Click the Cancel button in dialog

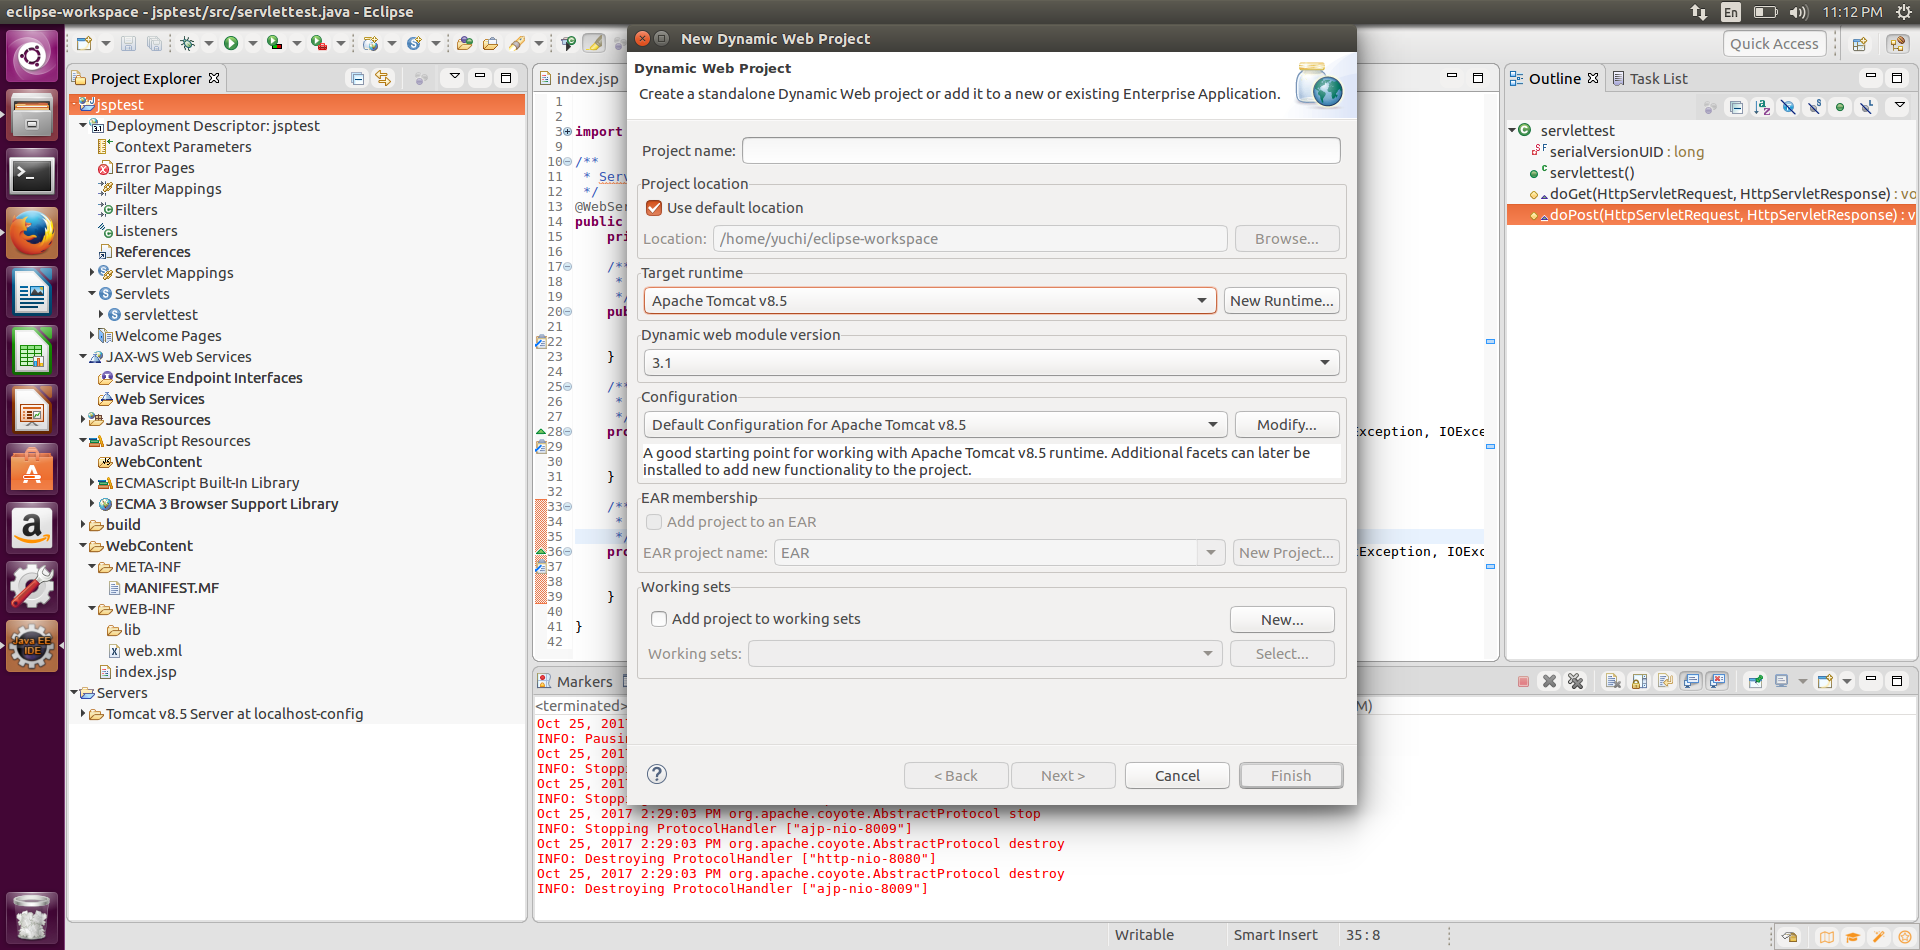[1177, 775]
